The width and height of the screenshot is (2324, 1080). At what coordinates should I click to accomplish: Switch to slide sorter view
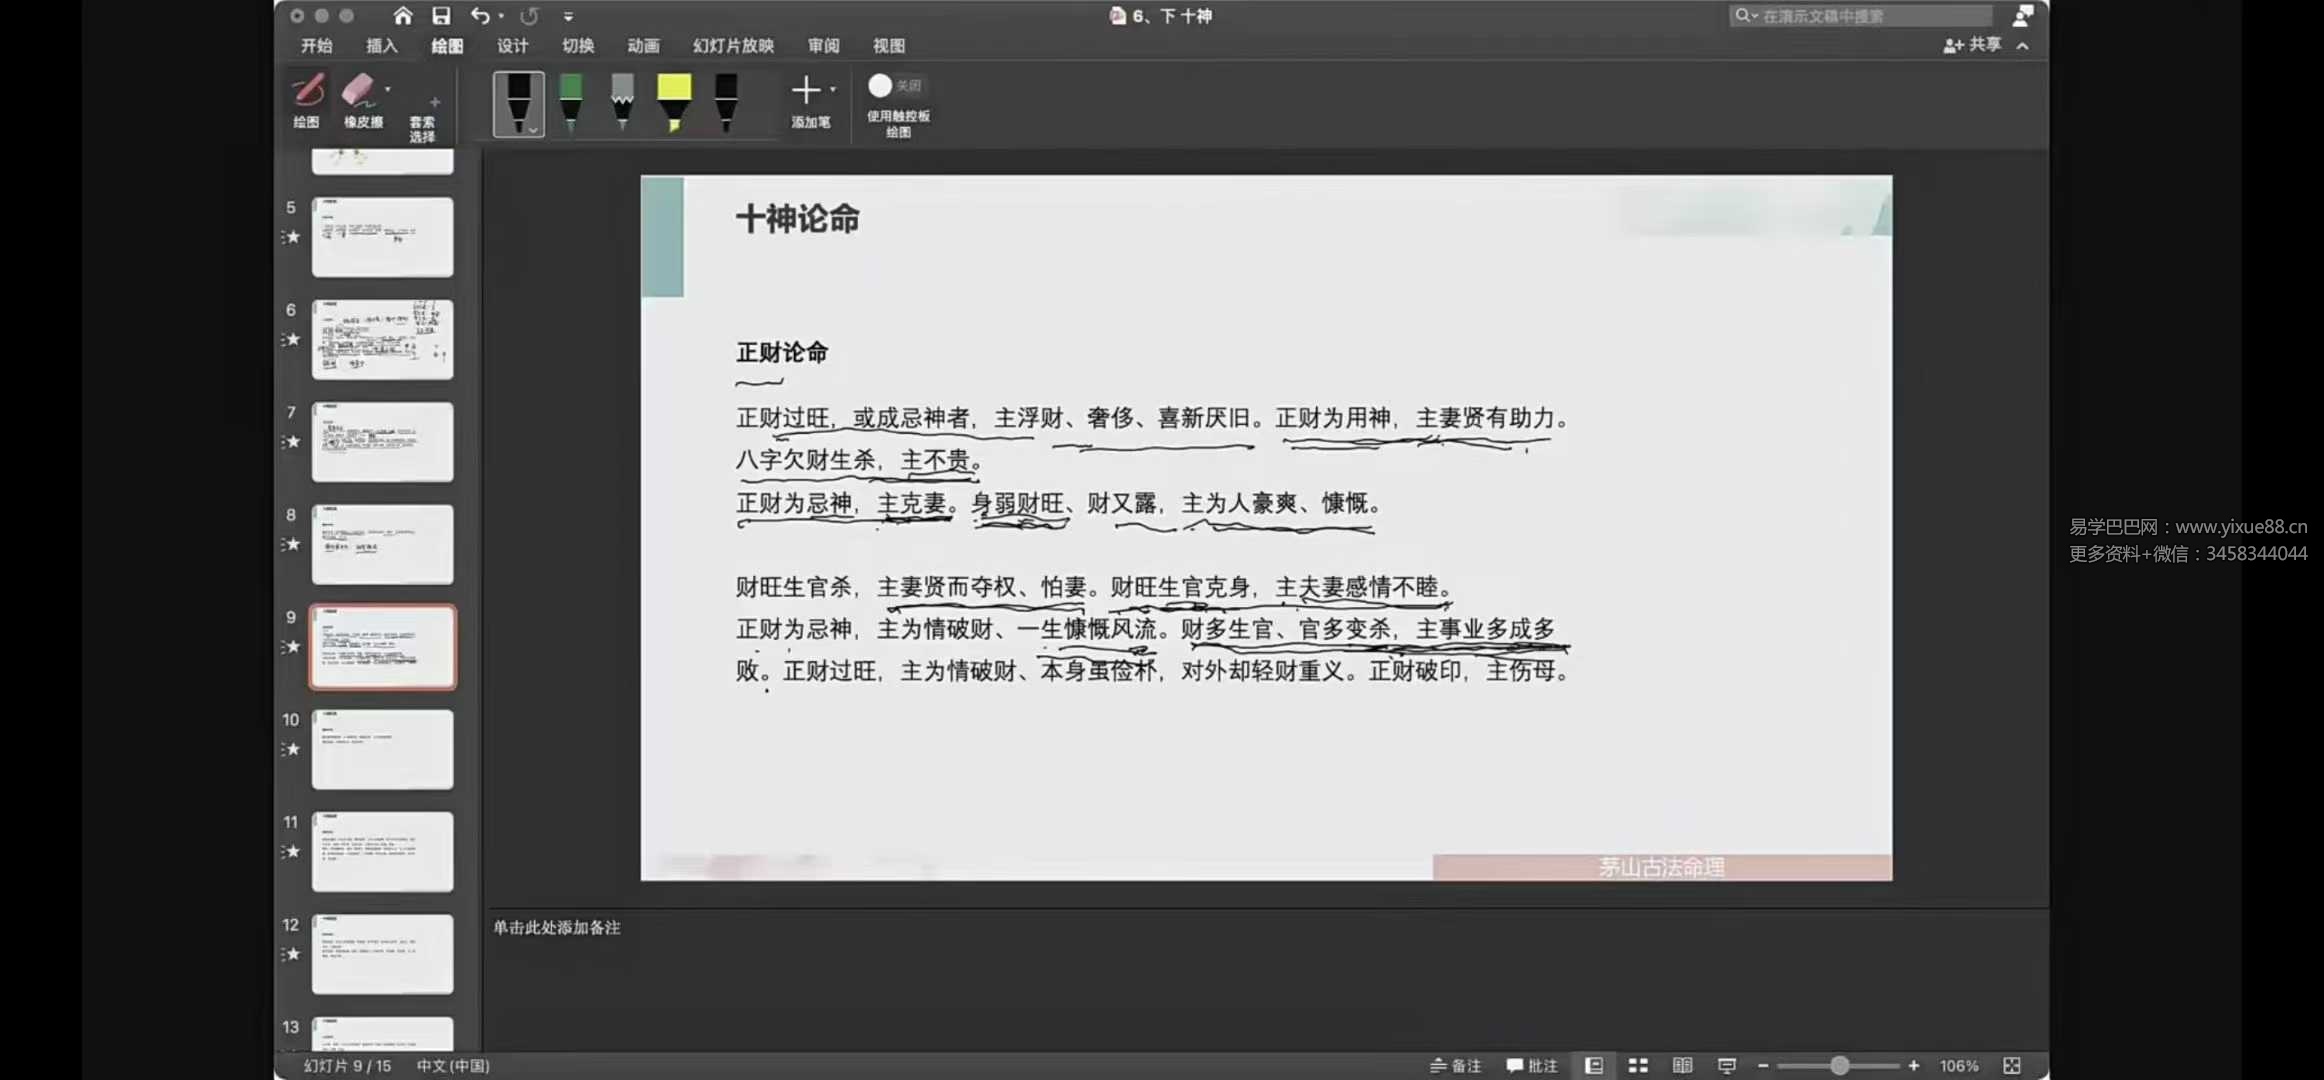tap(1638, 1066)
